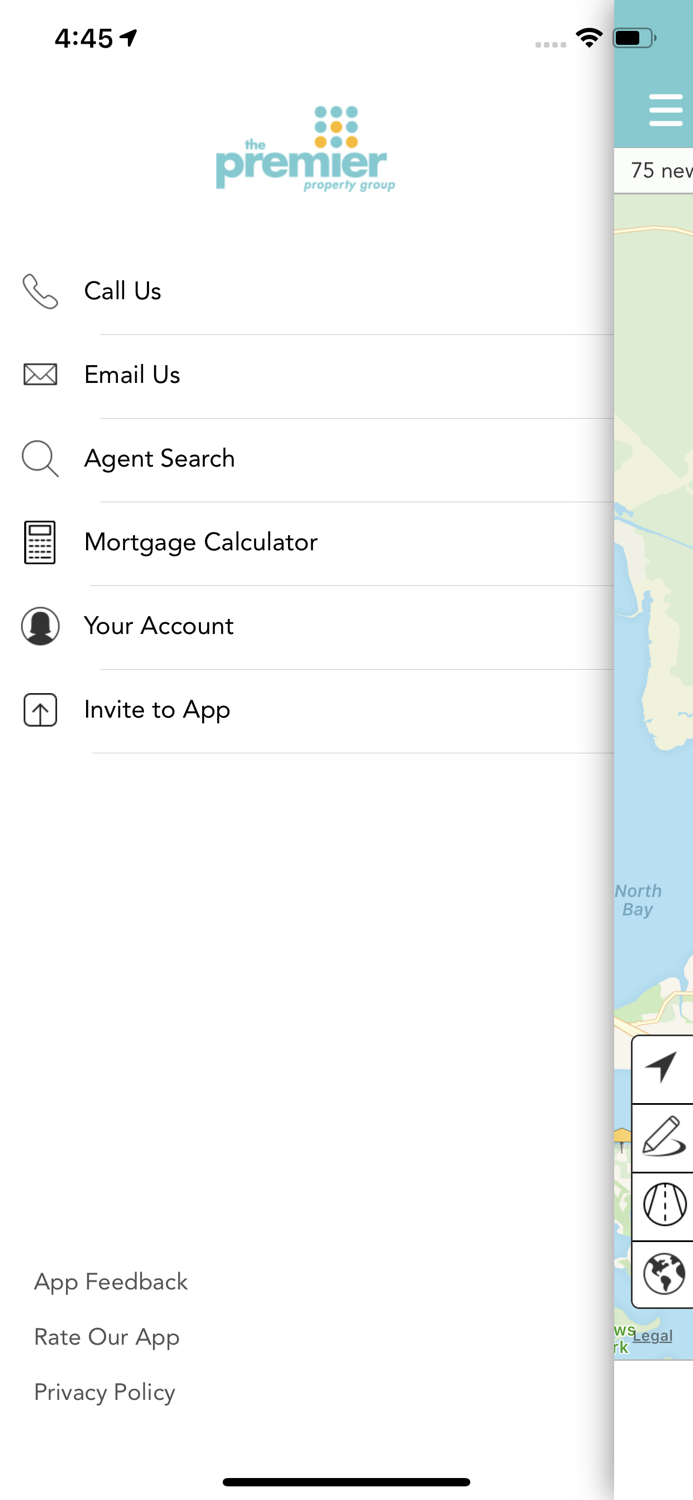Tap the phone icon next to Call Us
Screen dimensions: 693x1500
coord(40,291)
